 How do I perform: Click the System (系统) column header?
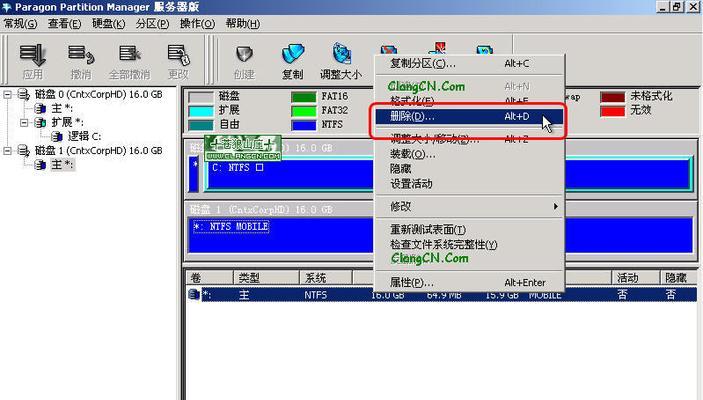325,278
